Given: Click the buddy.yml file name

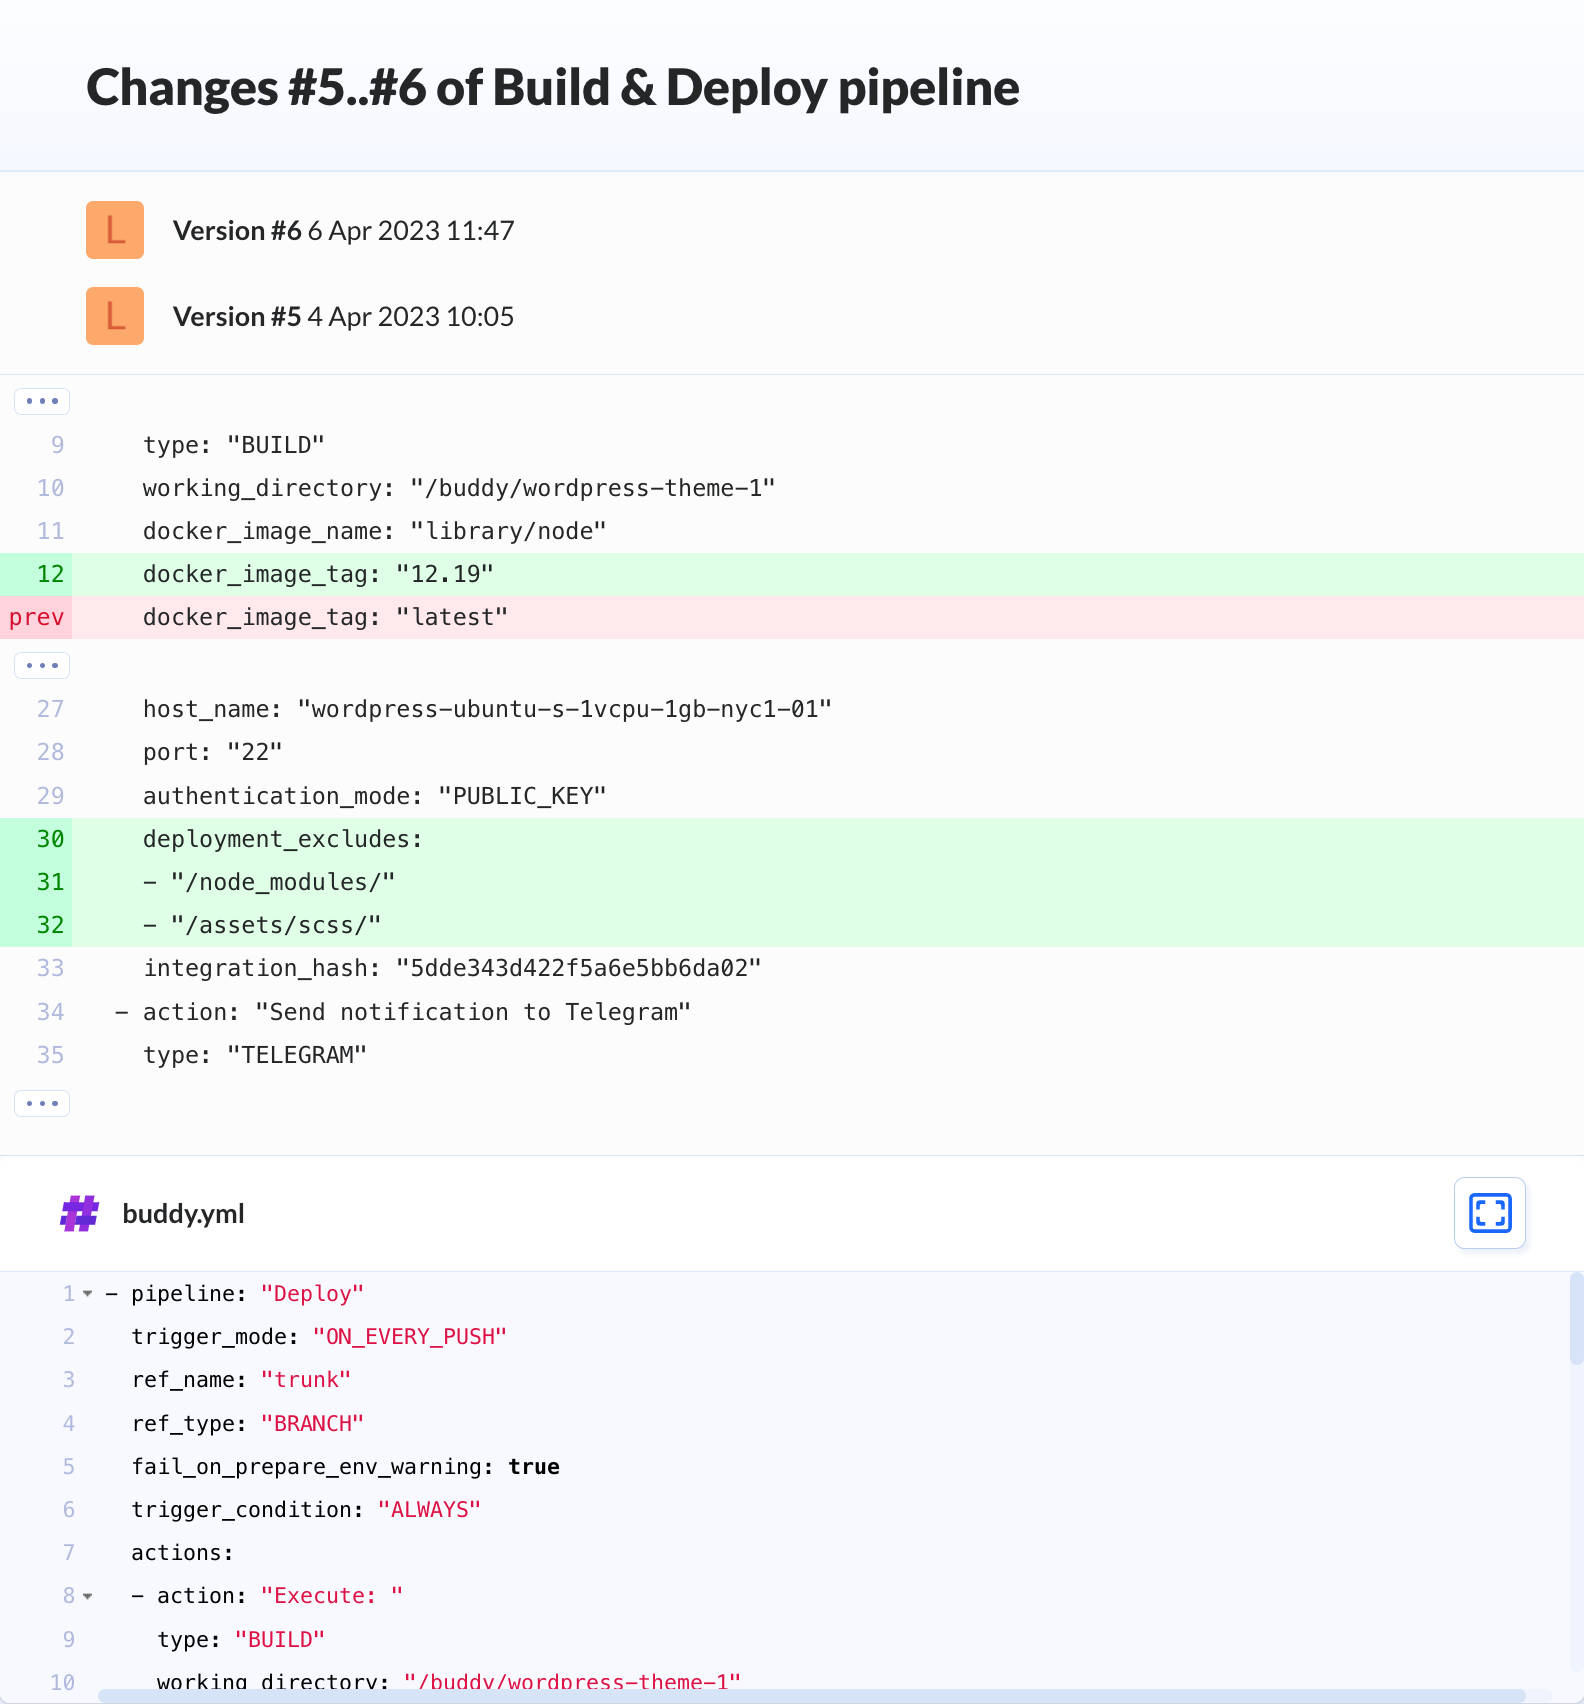Looking at the screenshot, I should click(183, 1213).
